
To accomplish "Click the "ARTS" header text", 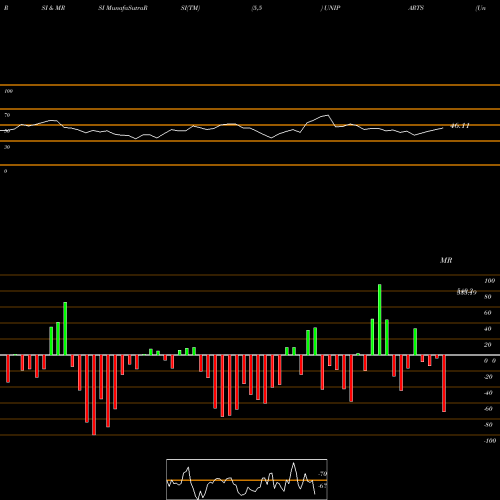I will click(x=416, y=8).
